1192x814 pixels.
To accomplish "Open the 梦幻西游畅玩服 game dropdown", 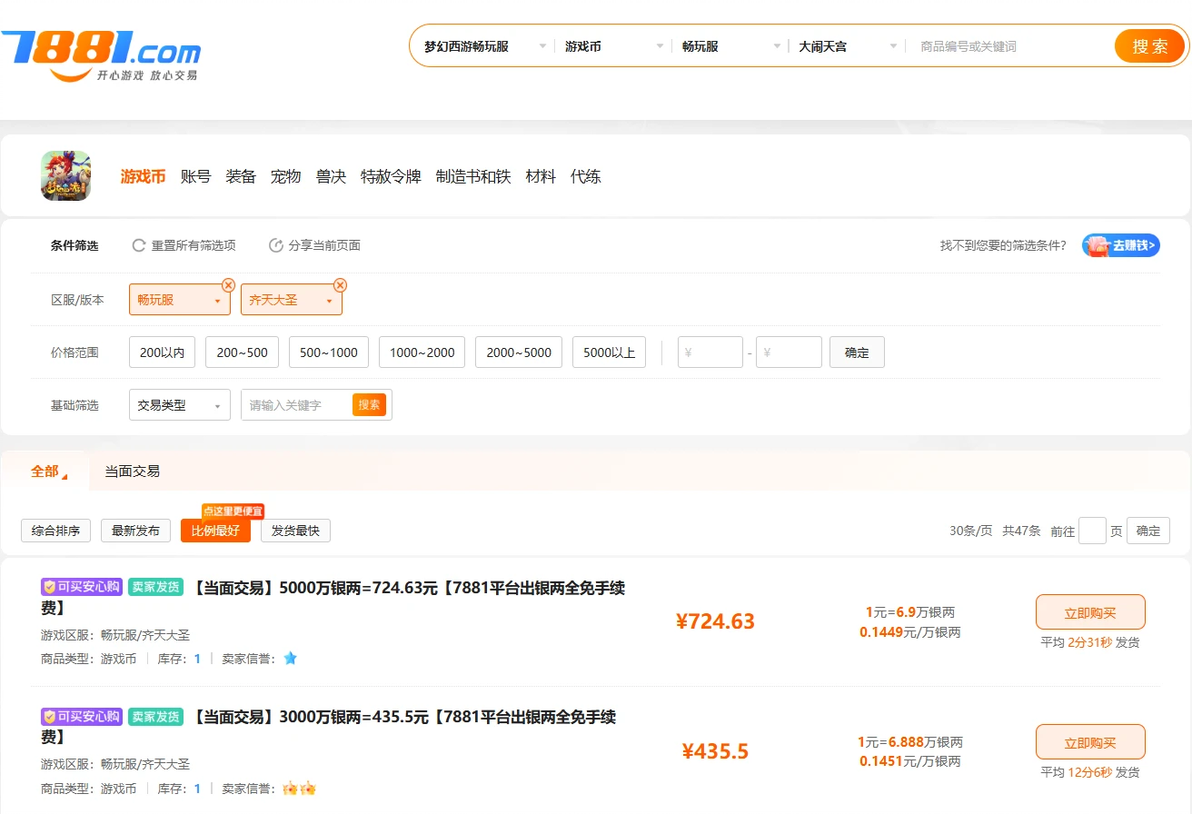I will tap(484, 46).
